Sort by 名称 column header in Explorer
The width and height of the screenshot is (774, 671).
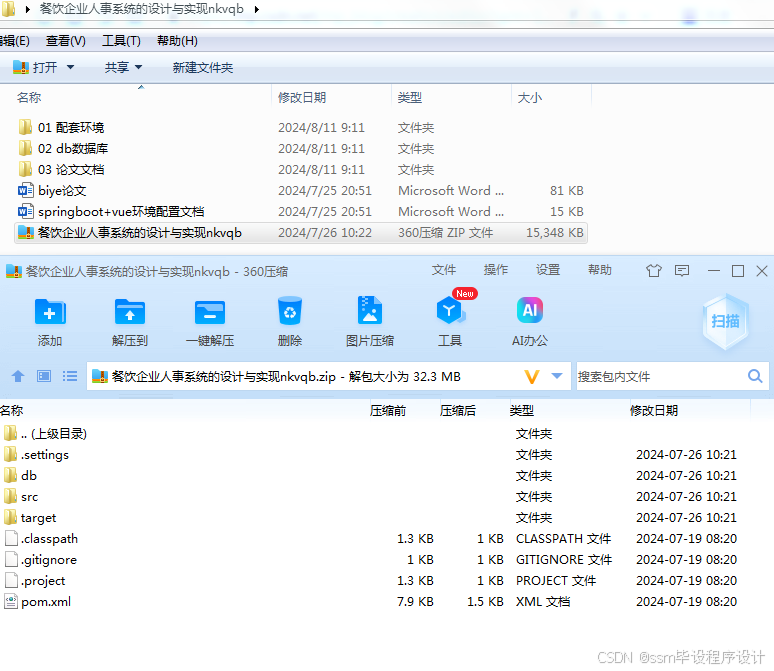[29, 98]
